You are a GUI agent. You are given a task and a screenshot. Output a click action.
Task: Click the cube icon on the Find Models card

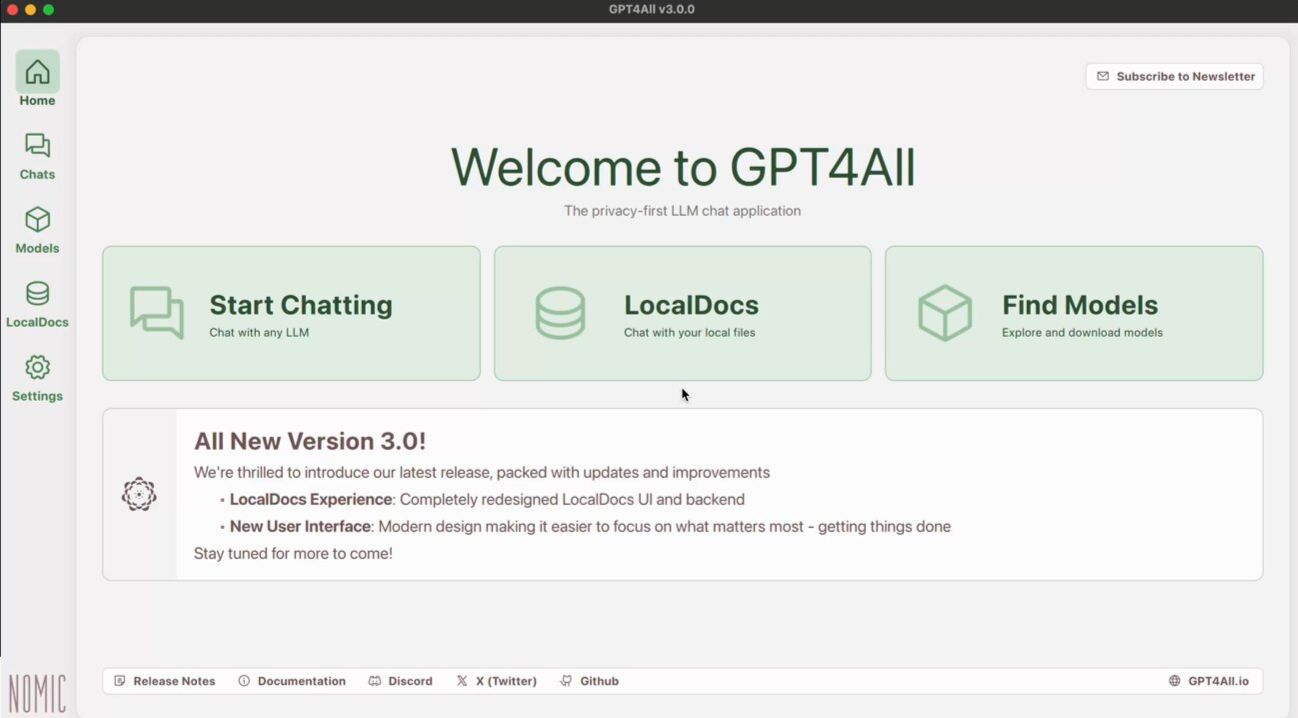click(x=944, y=313)
